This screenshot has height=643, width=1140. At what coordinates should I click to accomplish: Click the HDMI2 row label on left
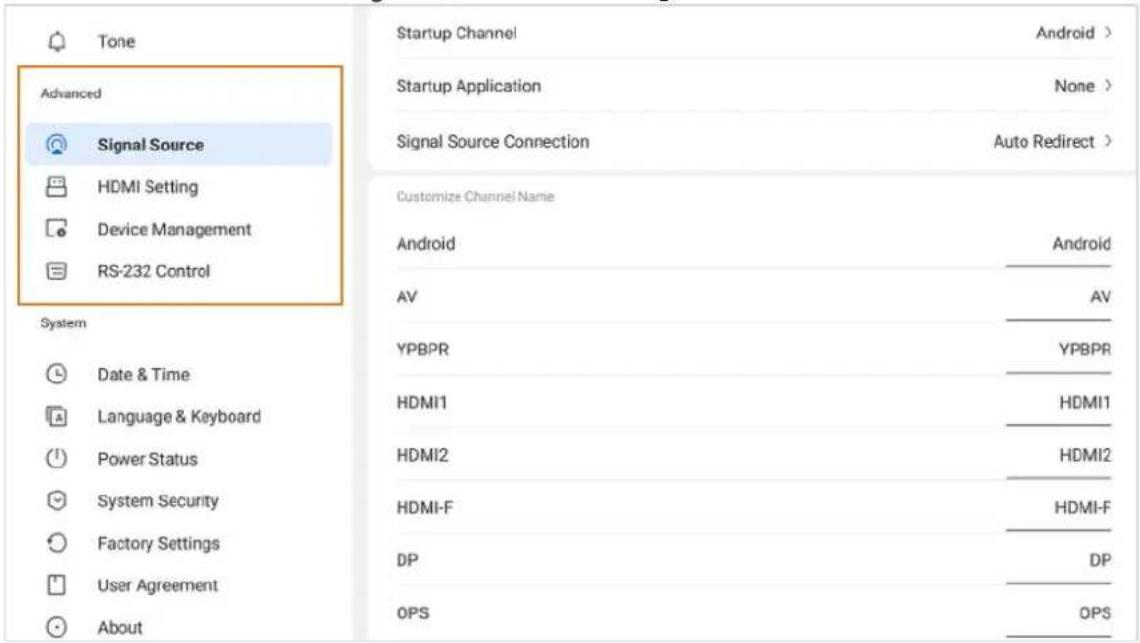422,455
